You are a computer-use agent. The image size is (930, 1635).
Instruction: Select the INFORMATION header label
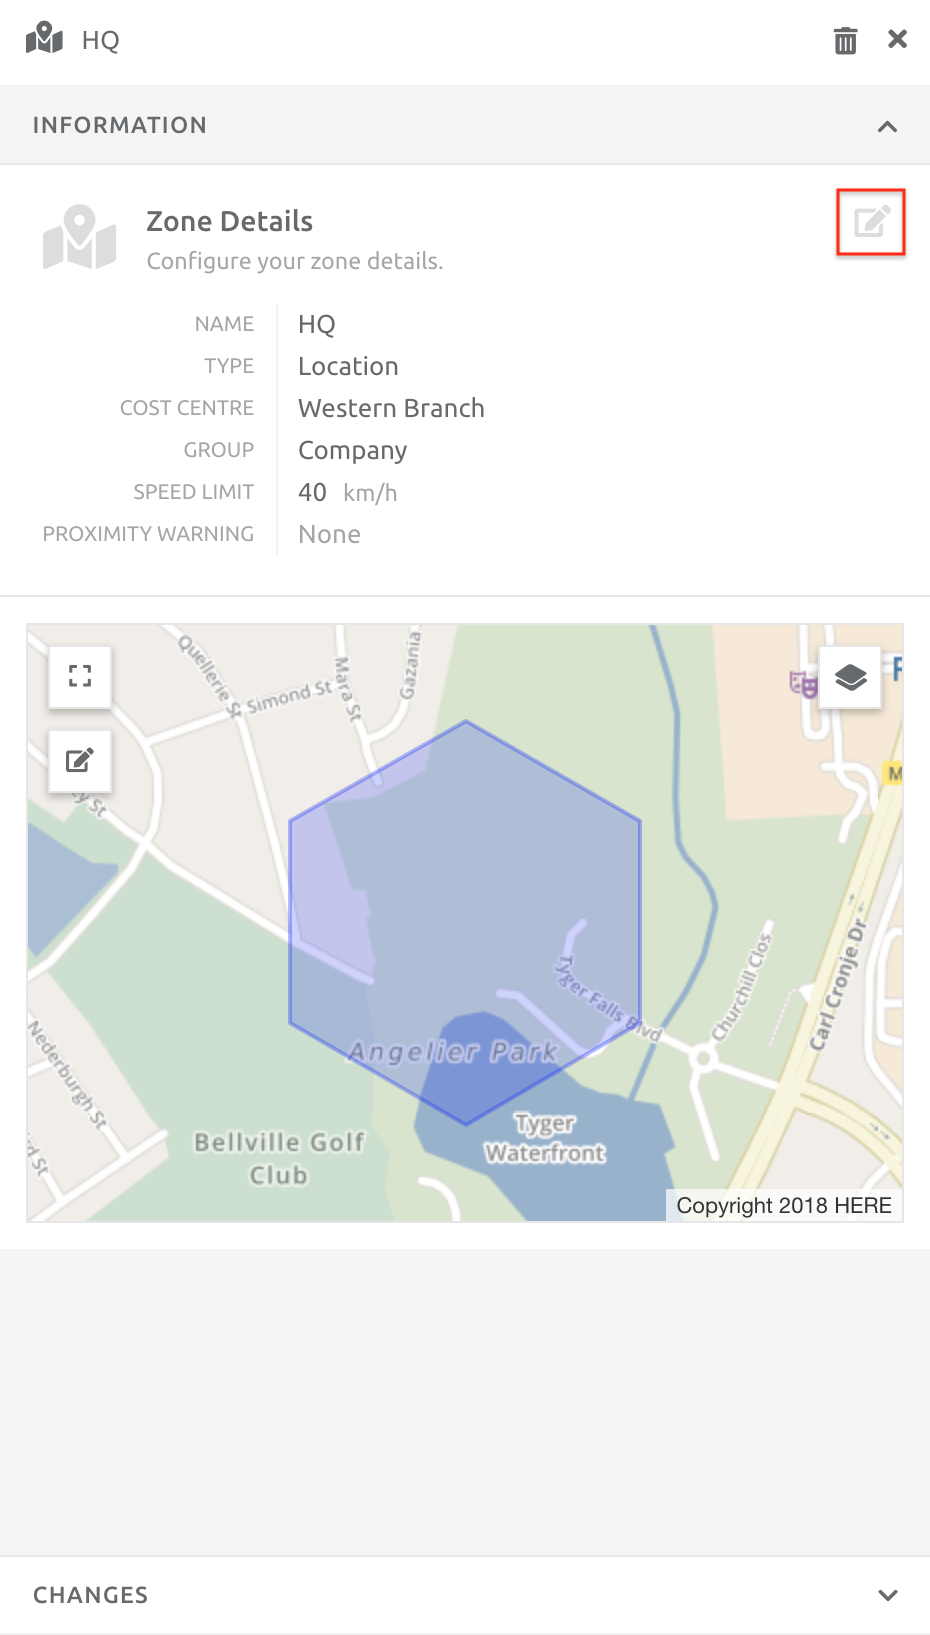click(x=120, y=125)
